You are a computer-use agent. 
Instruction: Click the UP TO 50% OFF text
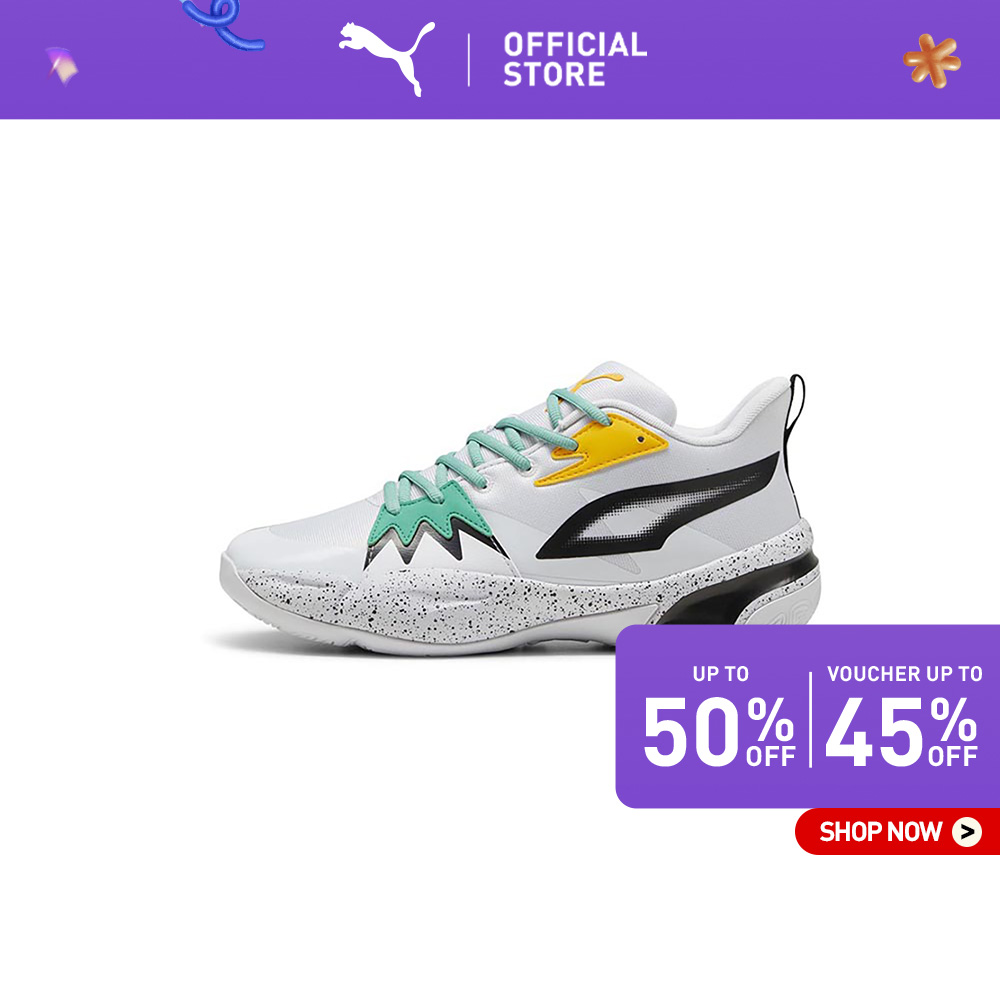point(719,716)
